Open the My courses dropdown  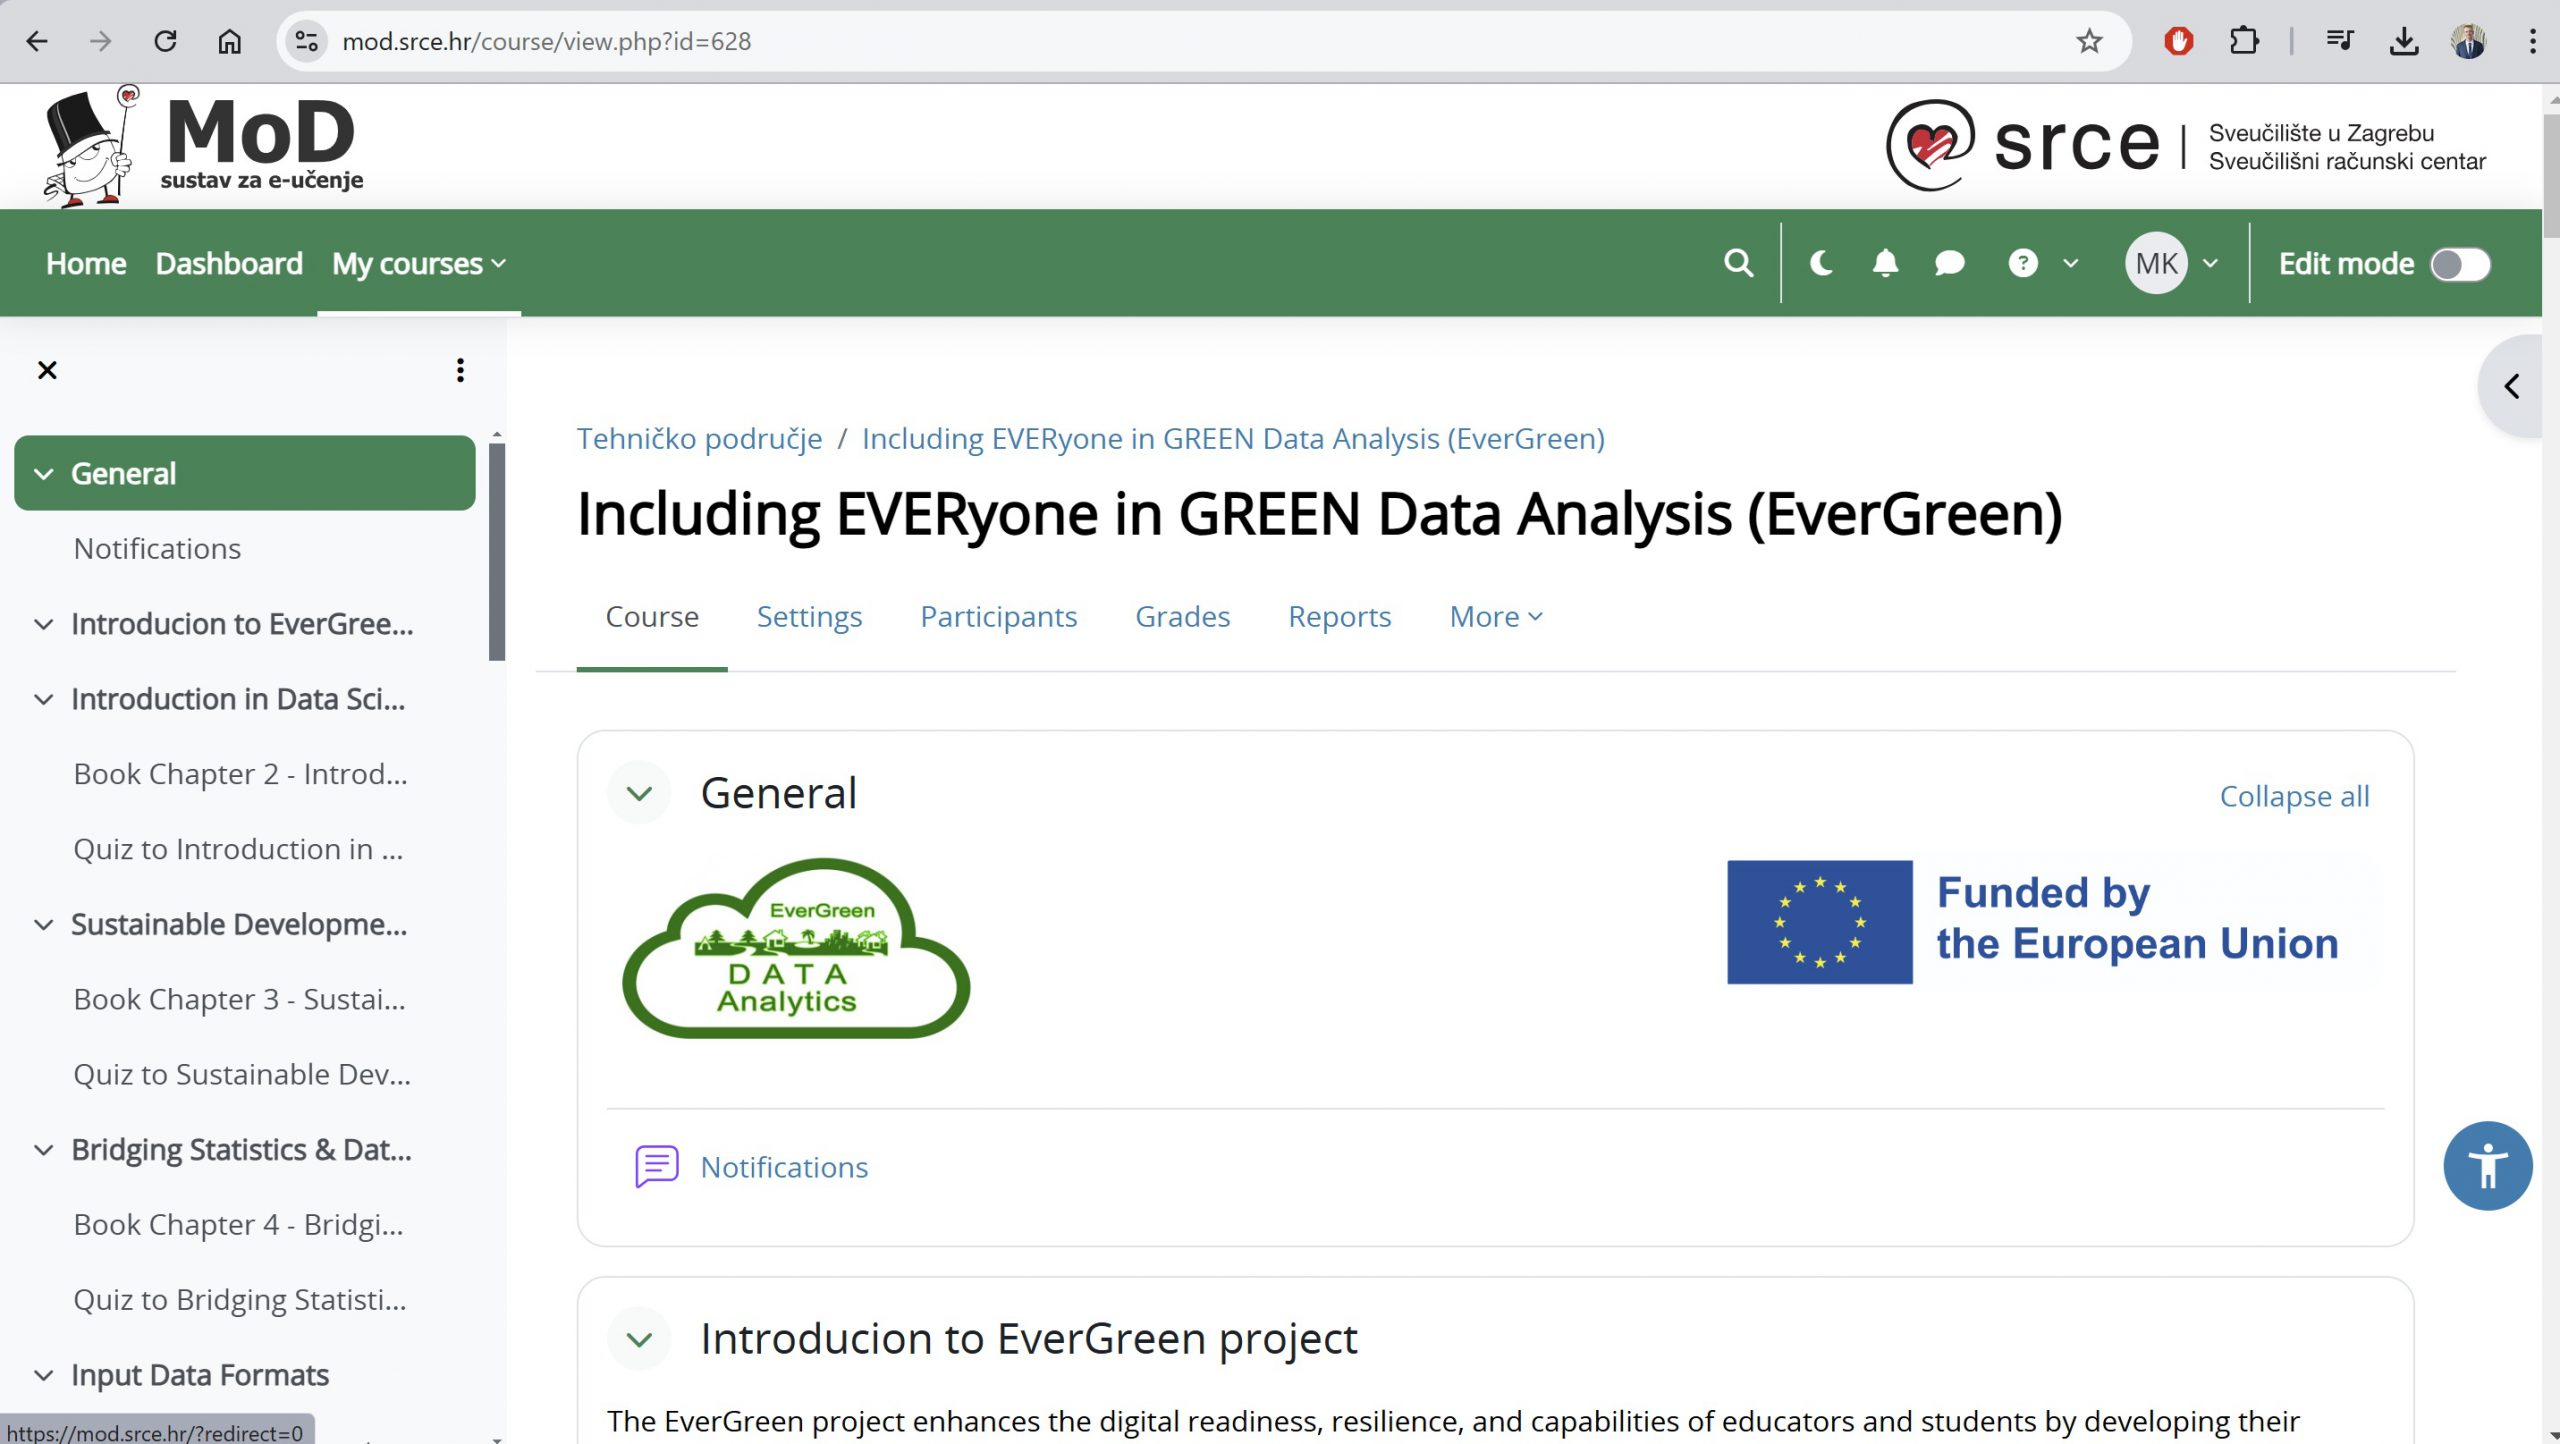(419, 263)
